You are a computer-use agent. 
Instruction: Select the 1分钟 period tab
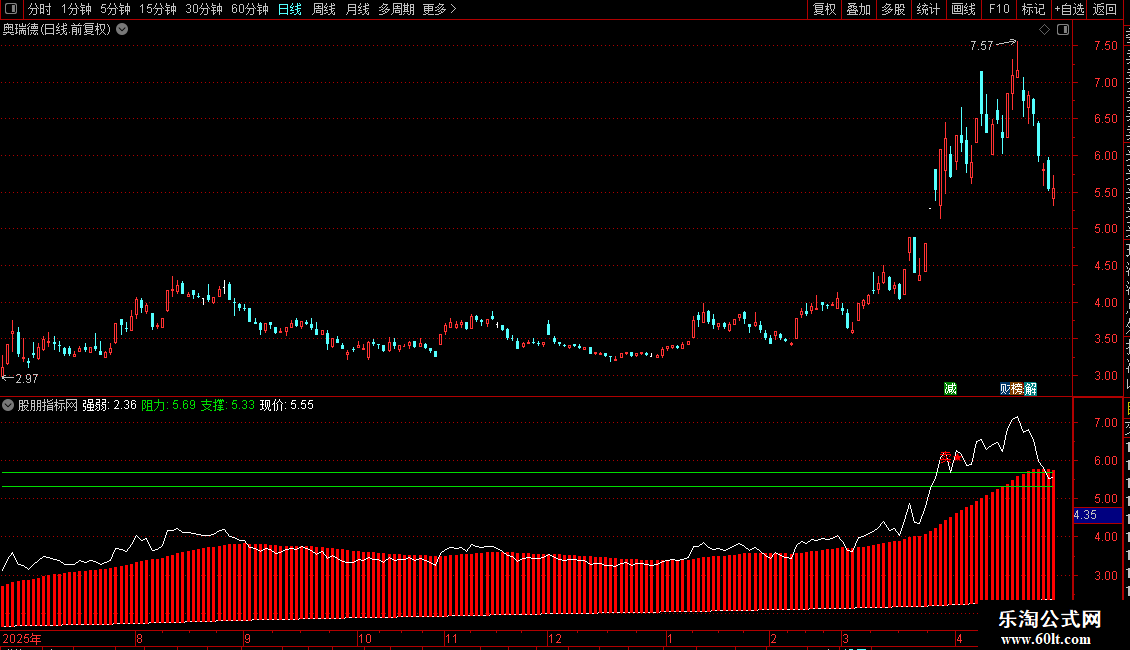pyautogui.click(x=76, y=9)
